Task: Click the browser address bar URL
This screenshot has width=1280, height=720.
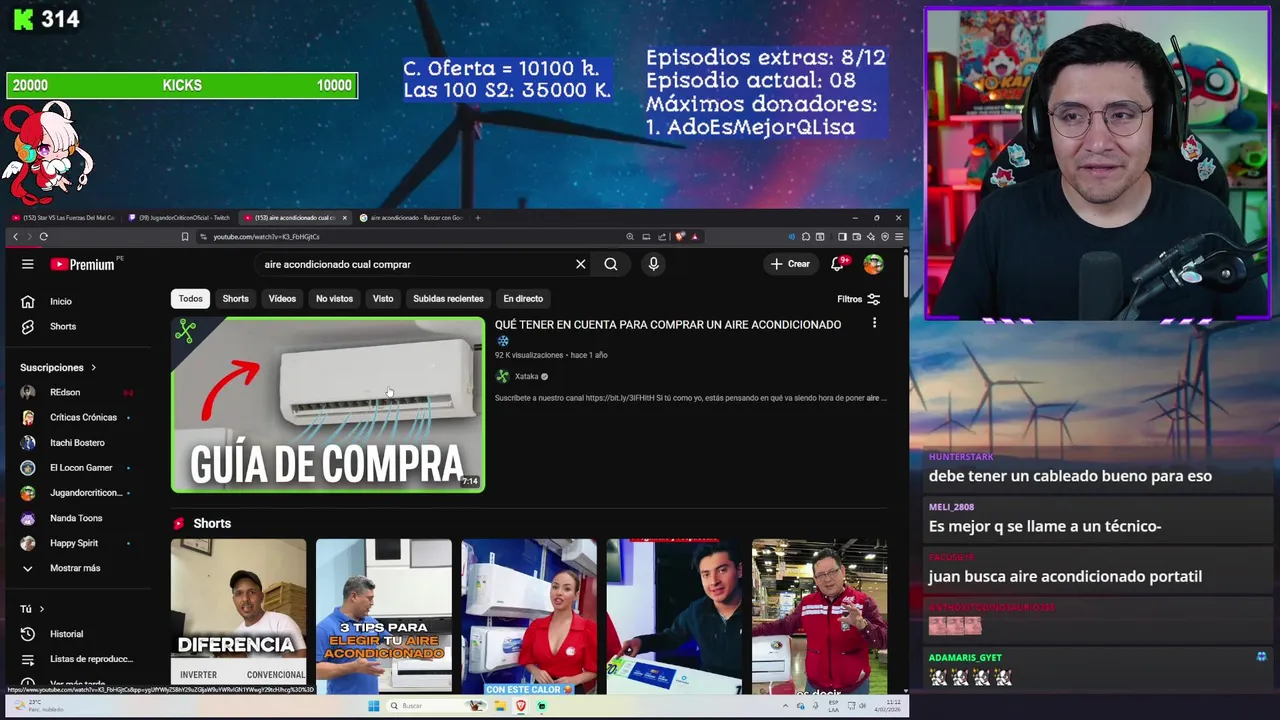Action: point(266,237)
